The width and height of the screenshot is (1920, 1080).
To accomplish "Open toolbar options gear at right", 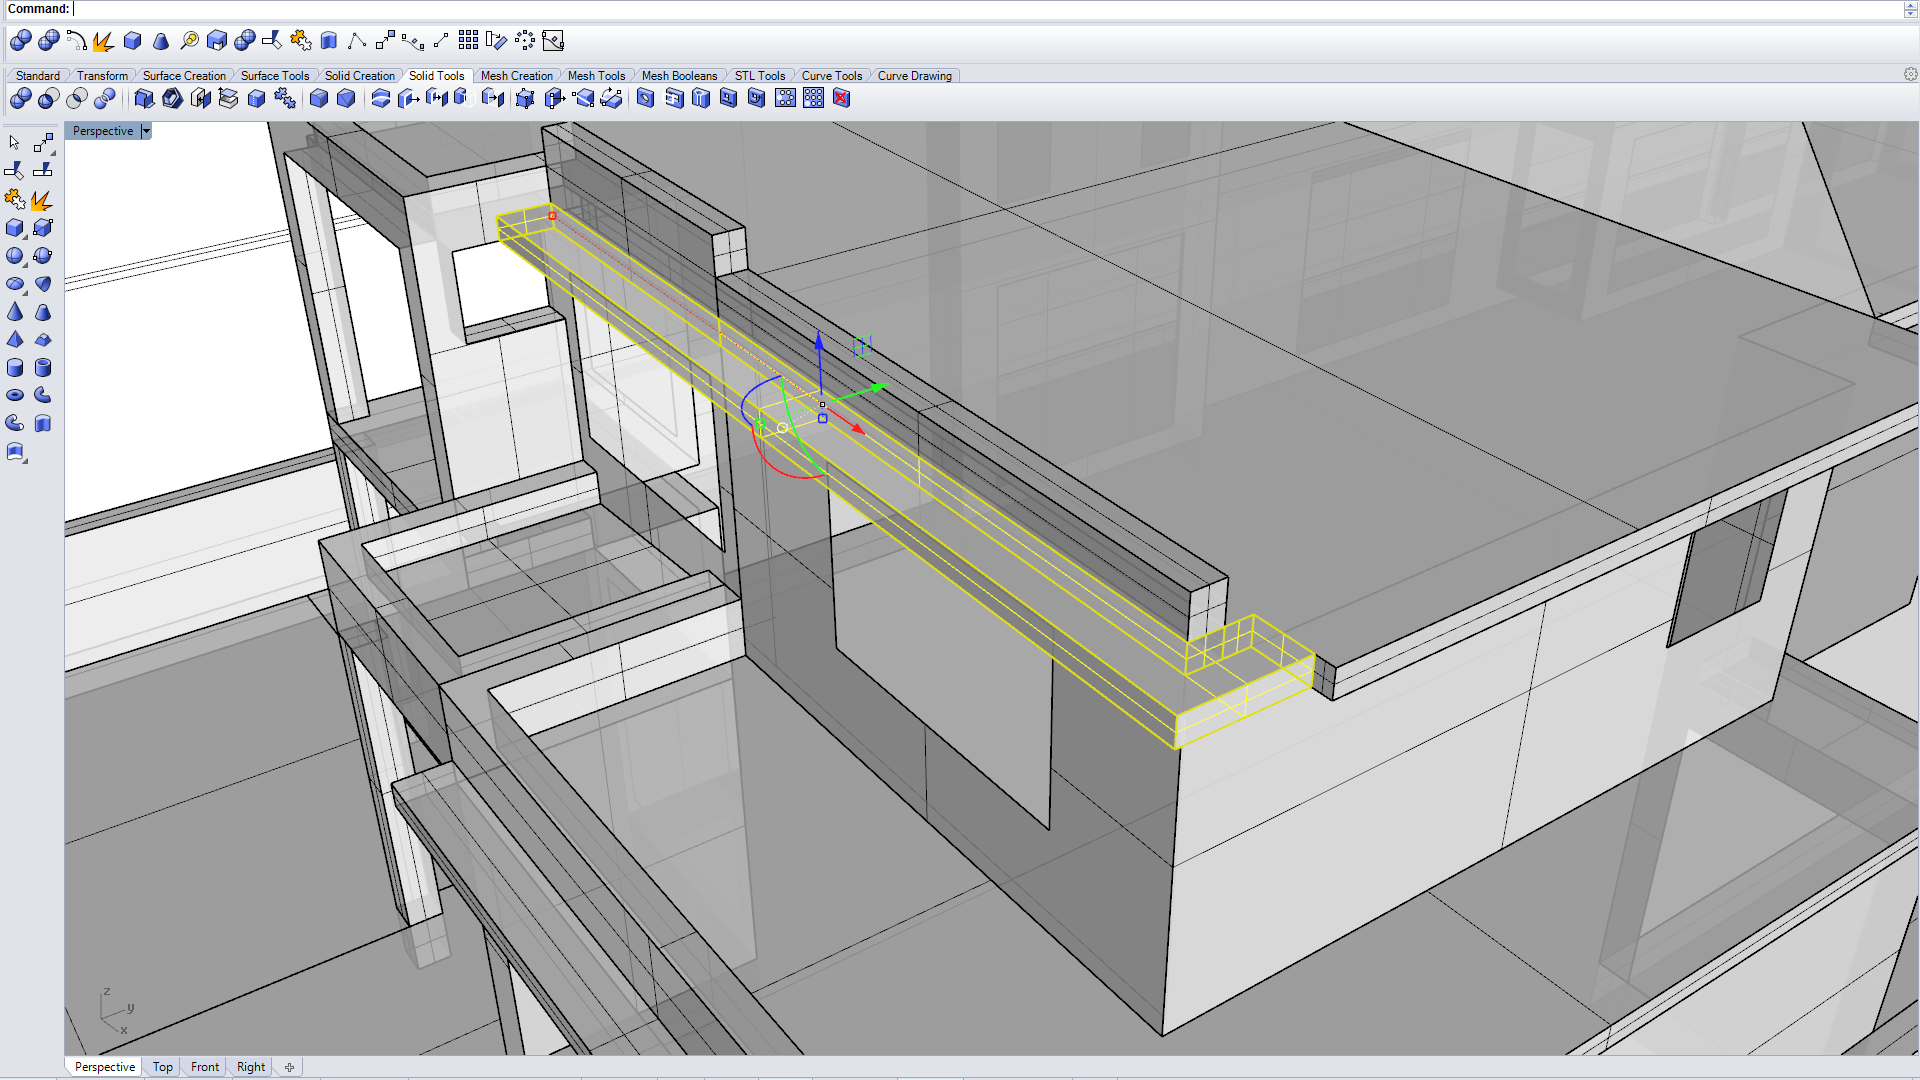I will tap(1910, 75).
